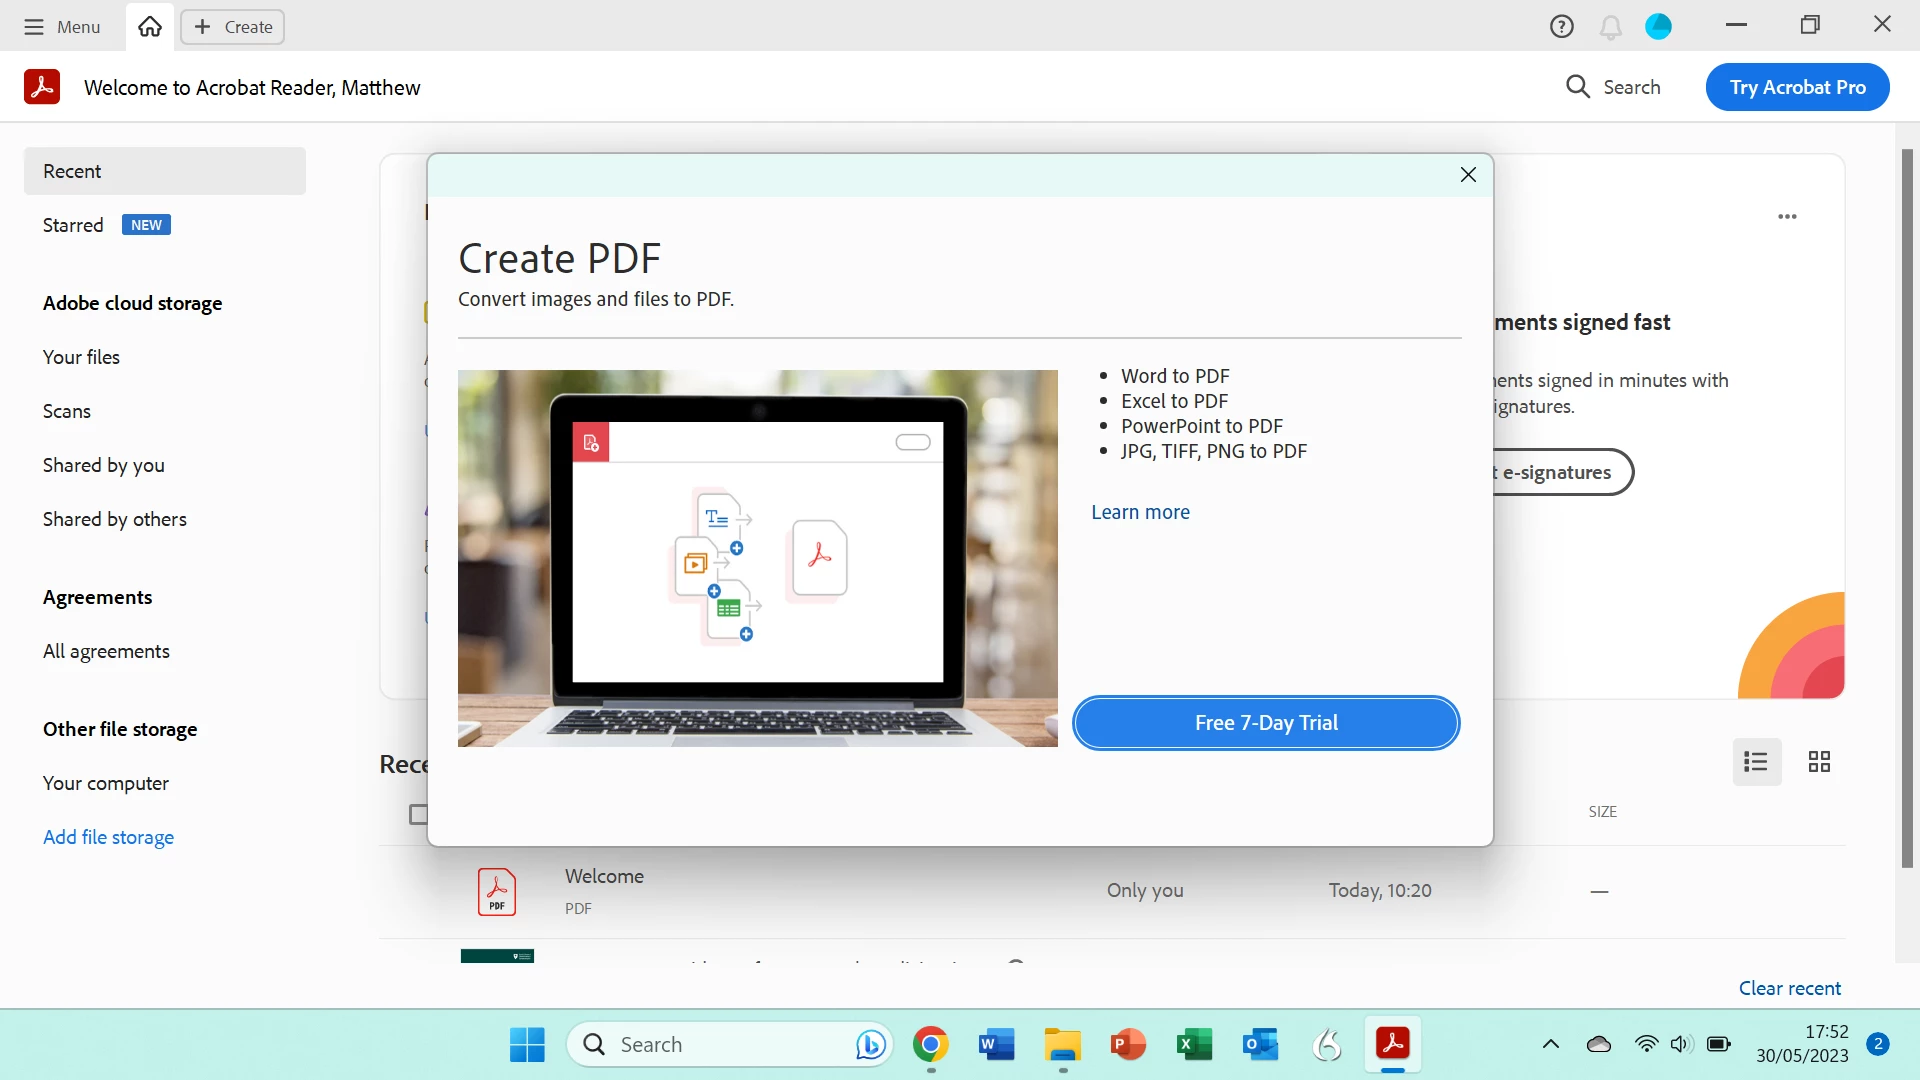Screen dimensions: 1920x1080
Task: Open the Create button in the top bar
Action: click(x=233, y=27)
